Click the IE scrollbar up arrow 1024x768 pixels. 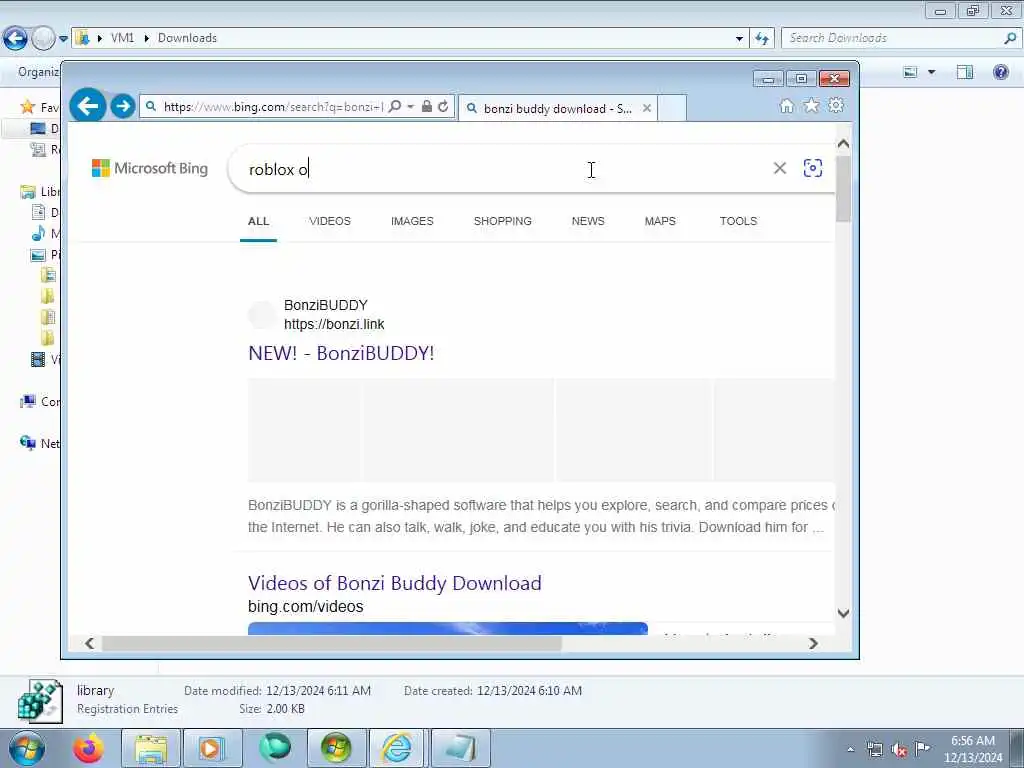click(x=843, y=144)
